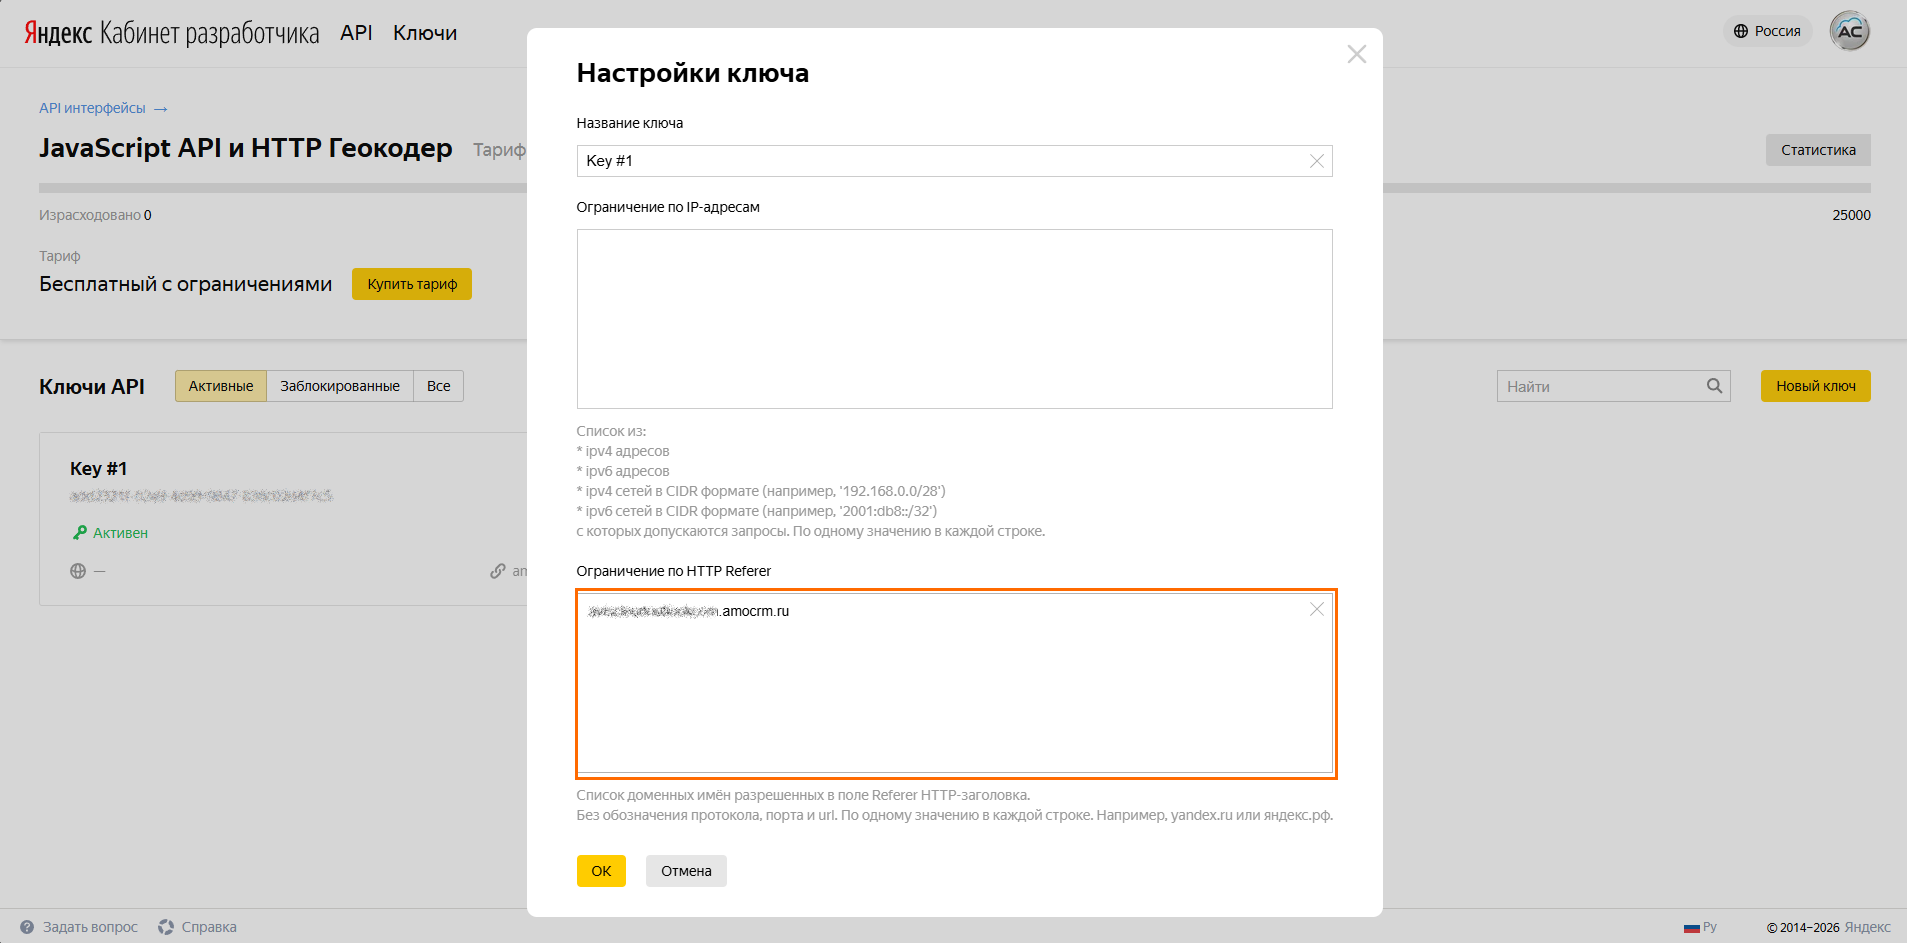Click the Ограничение по HTTP Referer label
The width and height of the screenshot is (1907, 943).
(673, 571)
